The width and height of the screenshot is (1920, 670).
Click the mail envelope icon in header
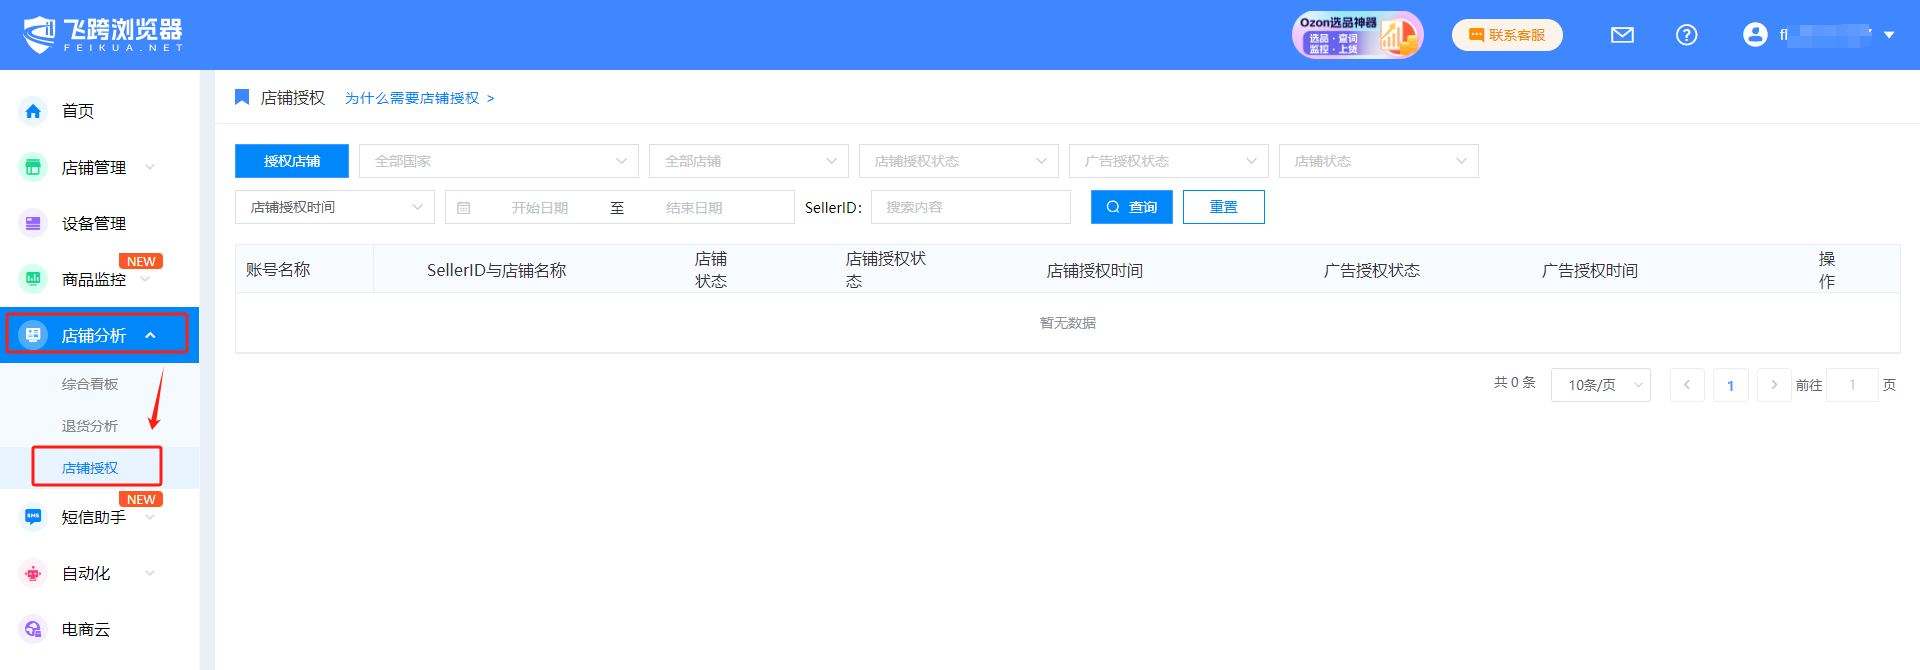(1622, 35)
